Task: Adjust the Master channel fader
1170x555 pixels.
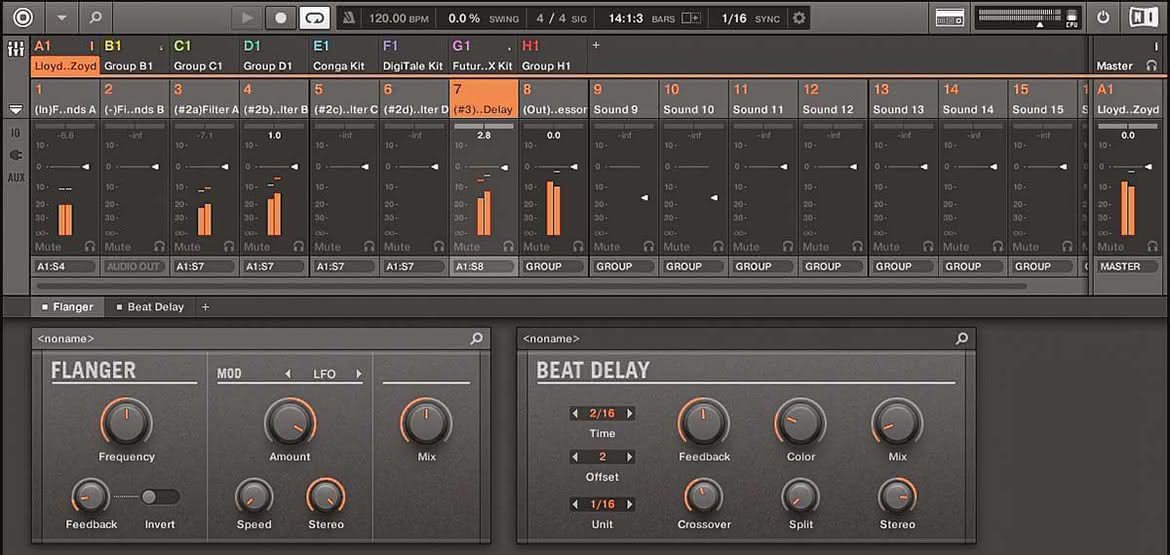Action: pos(1148,166)
